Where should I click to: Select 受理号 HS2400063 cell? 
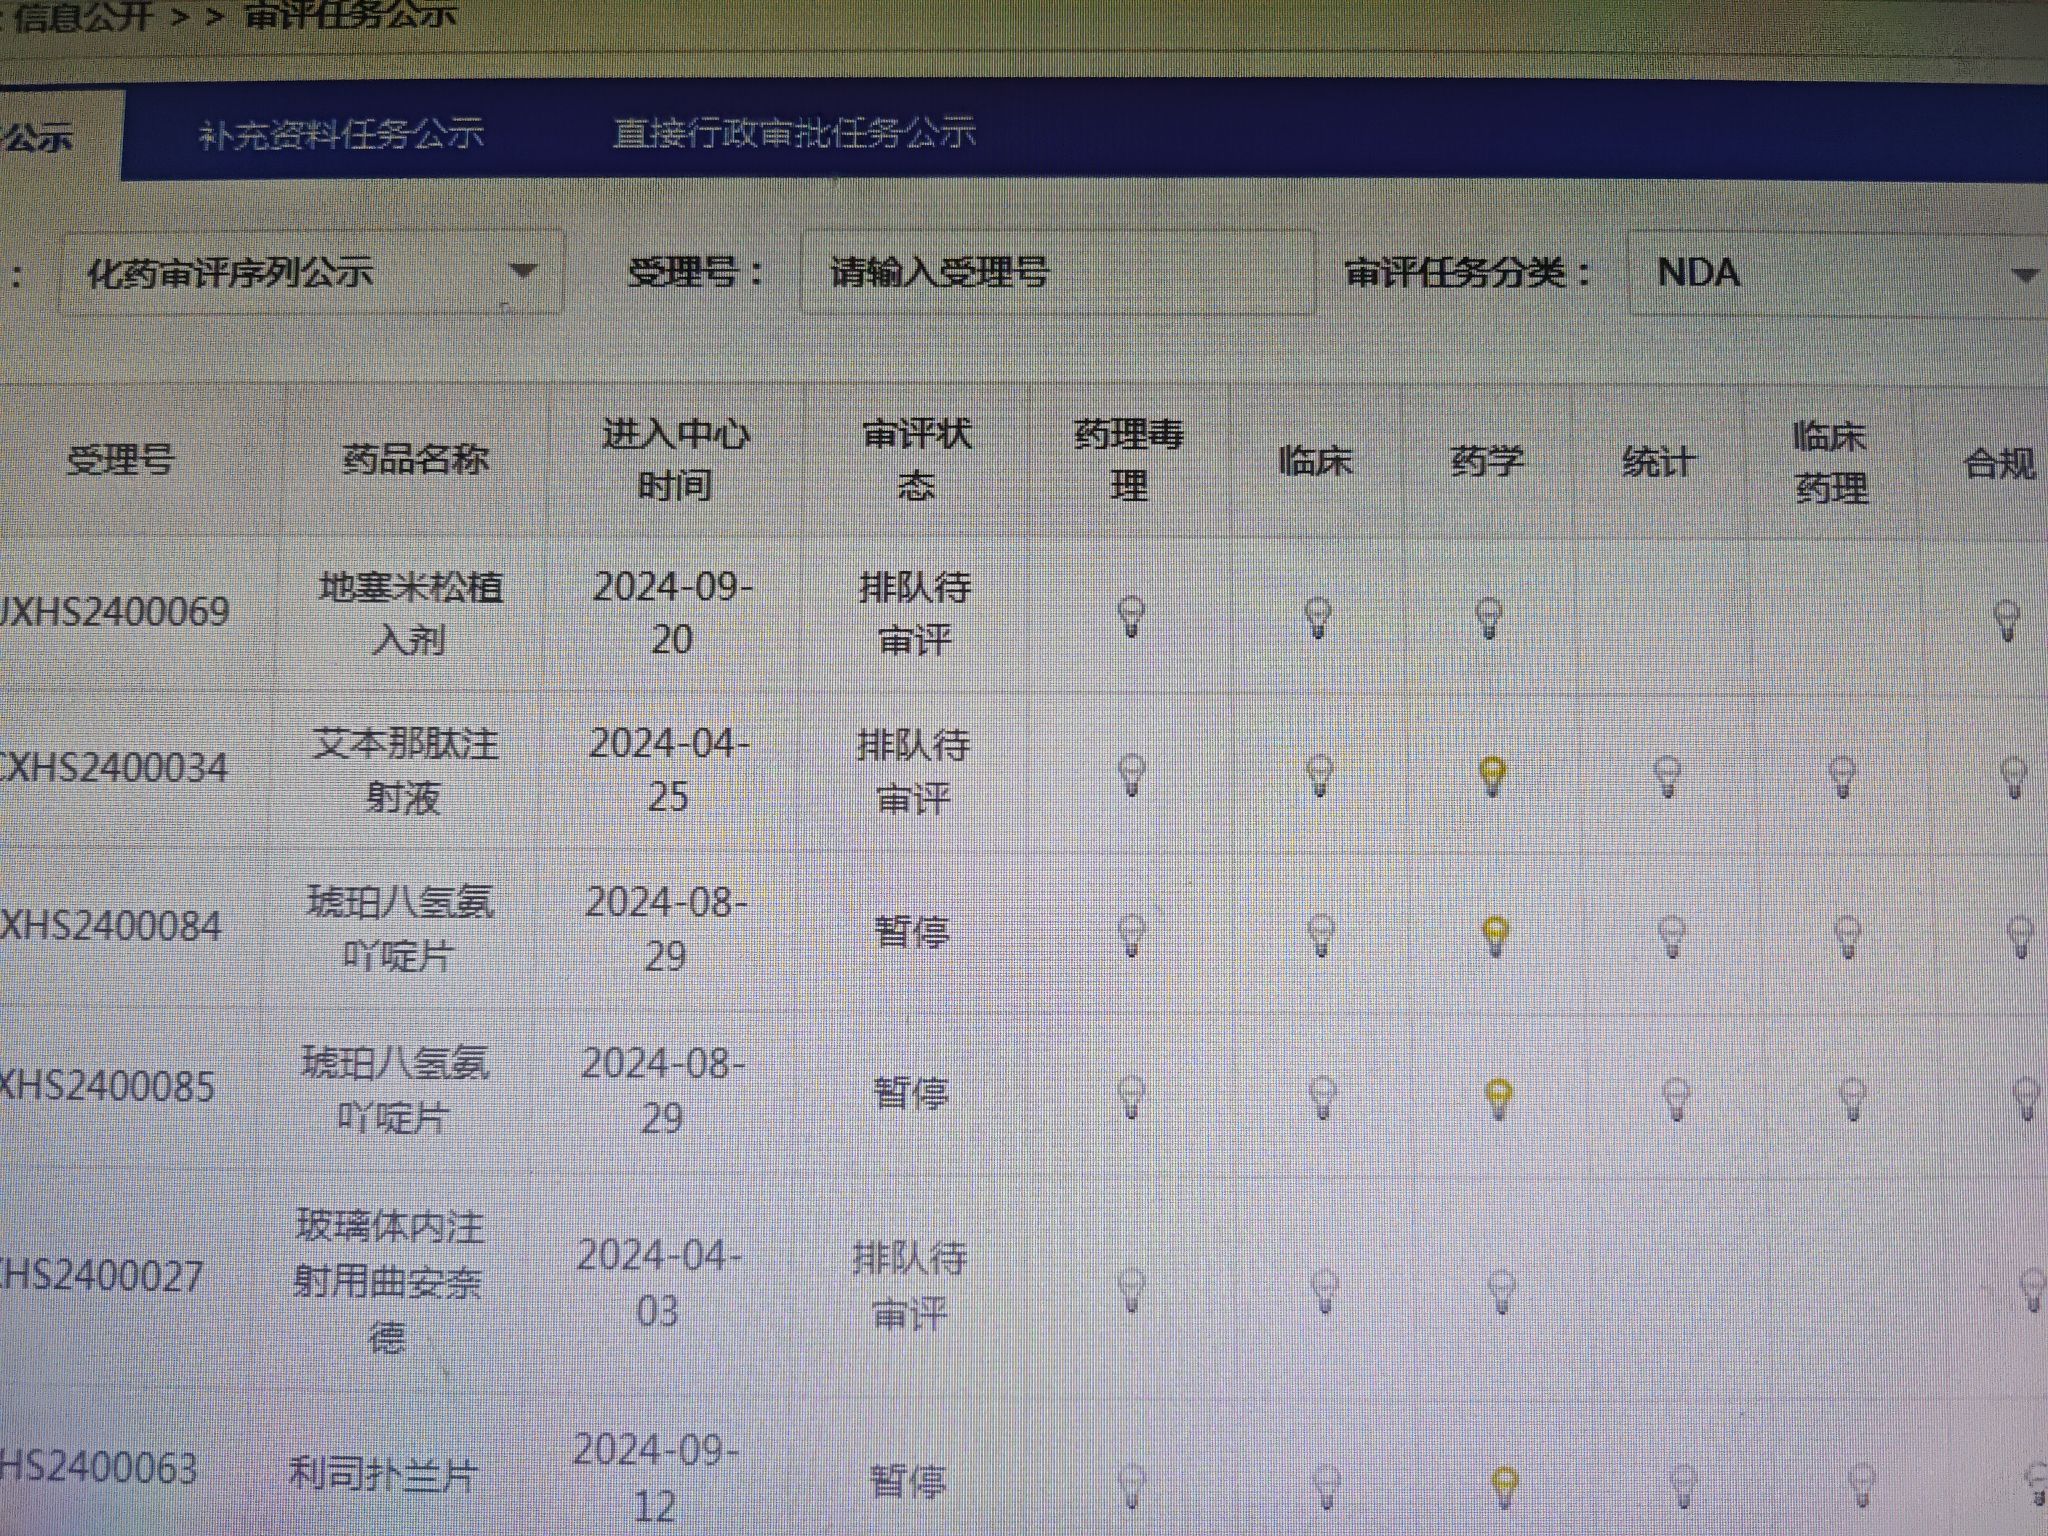[98, 1468]
